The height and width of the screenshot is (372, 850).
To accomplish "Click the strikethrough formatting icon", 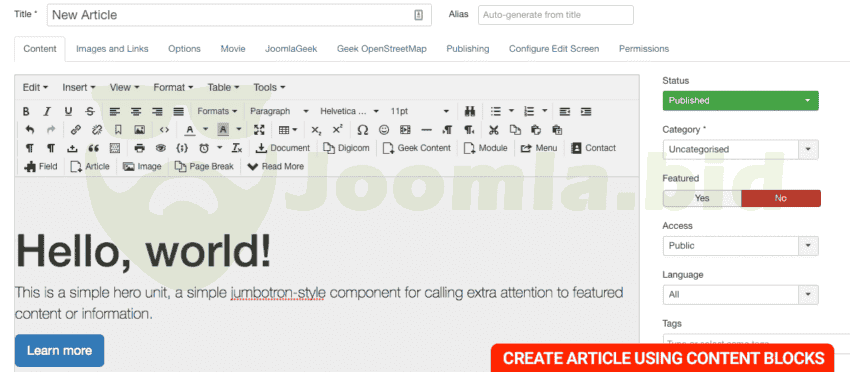I will [x=90, y=111].
